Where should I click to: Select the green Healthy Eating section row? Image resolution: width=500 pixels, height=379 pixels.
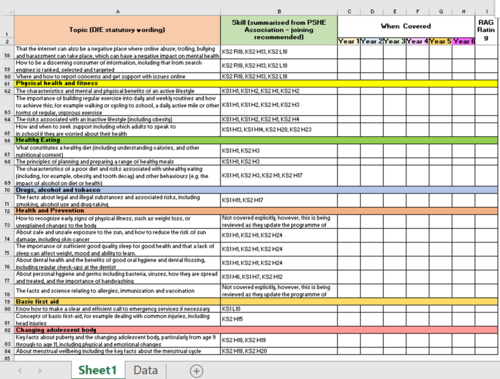(256, 140)
